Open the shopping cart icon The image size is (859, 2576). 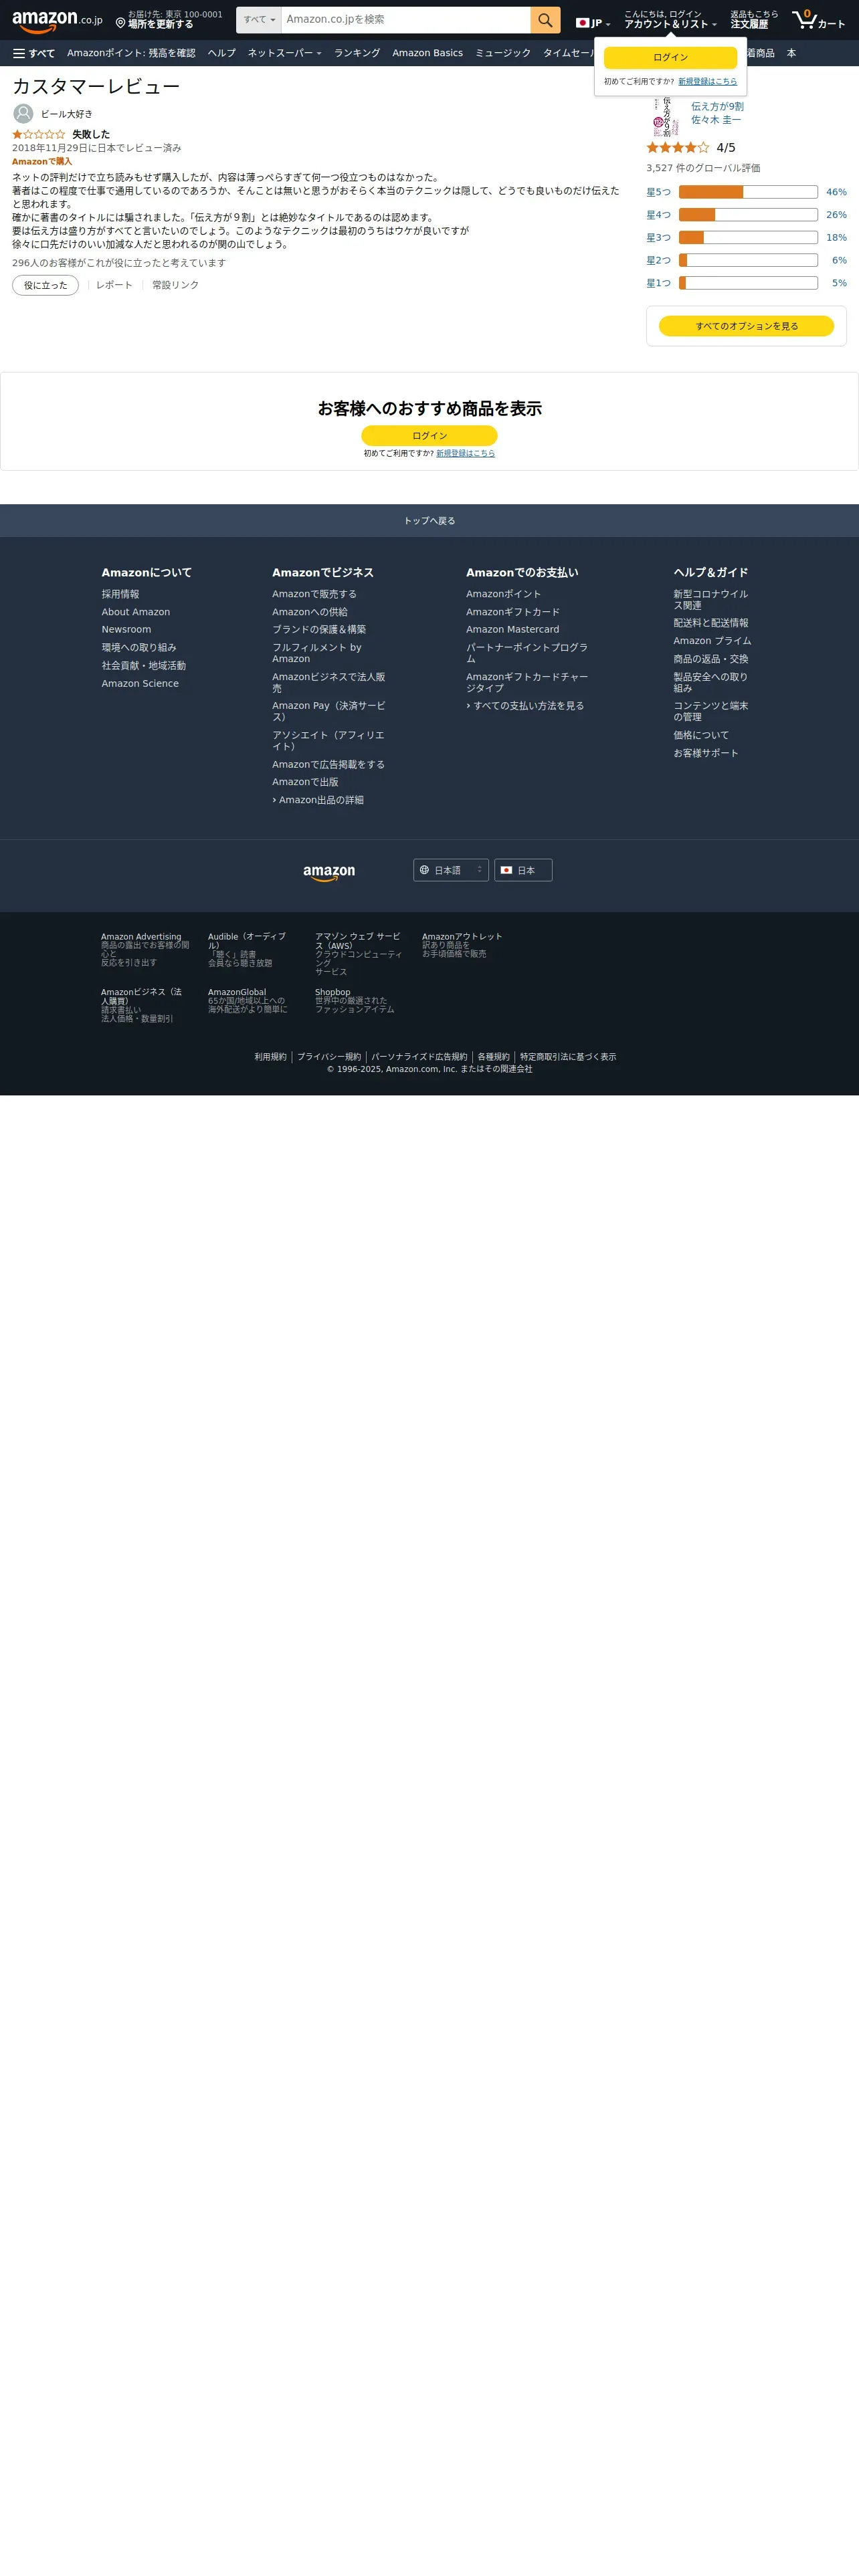[818, 20]
